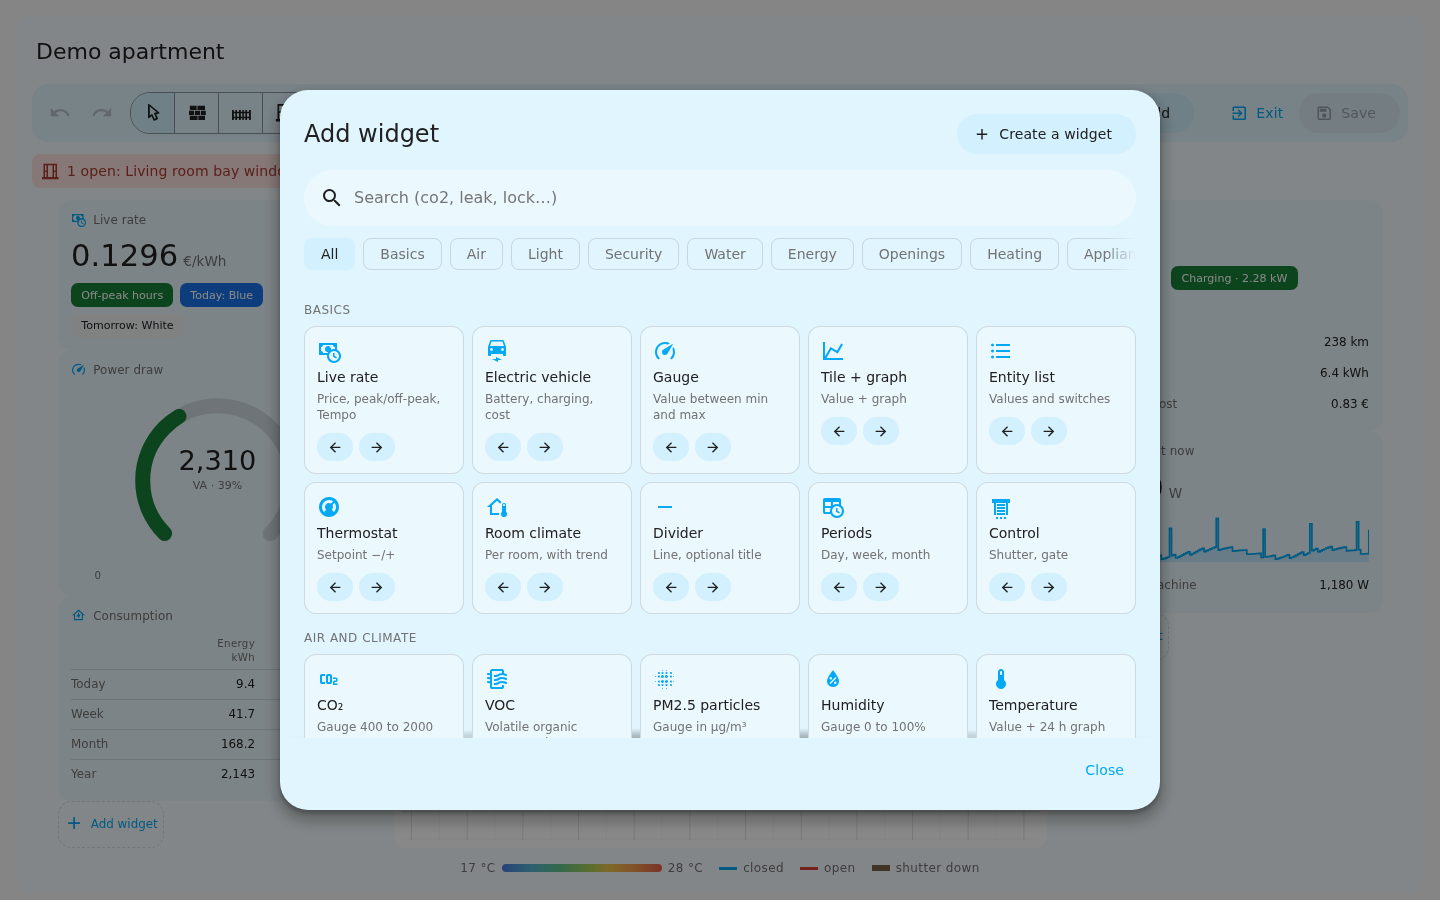The height and width of the screenshot is (900, 1440).
Task: Click previous arrow on Live rate card
Action: click(335, 447)
